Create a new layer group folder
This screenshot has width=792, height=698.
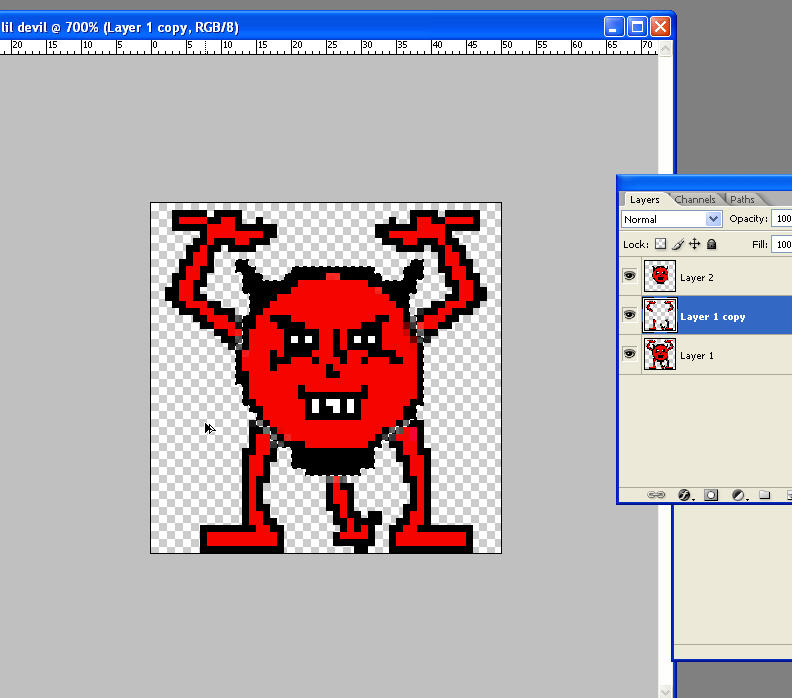coord(764,494)
